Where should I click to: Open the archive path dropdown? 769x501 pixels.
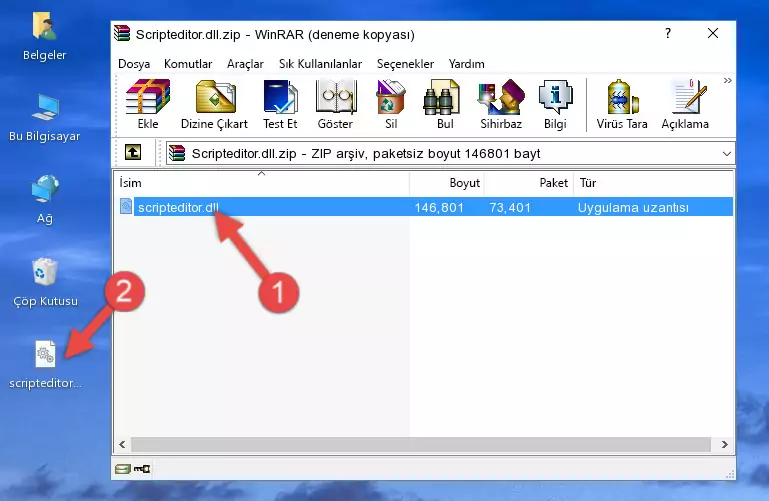click(726, 153)
